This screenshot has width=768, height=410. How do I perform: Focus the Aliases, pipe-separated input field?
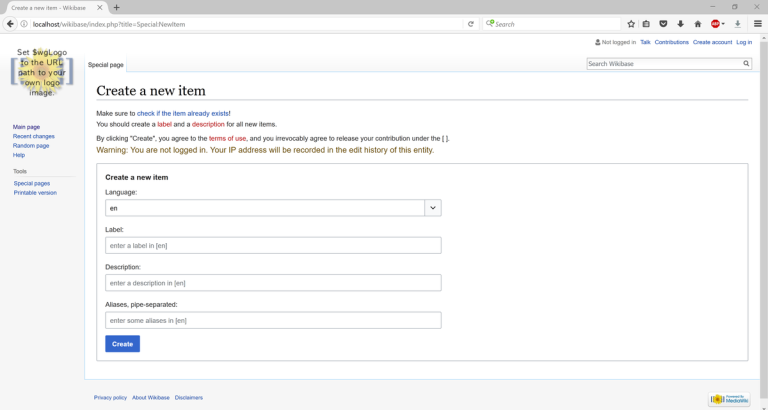click(x=273, y=320)
